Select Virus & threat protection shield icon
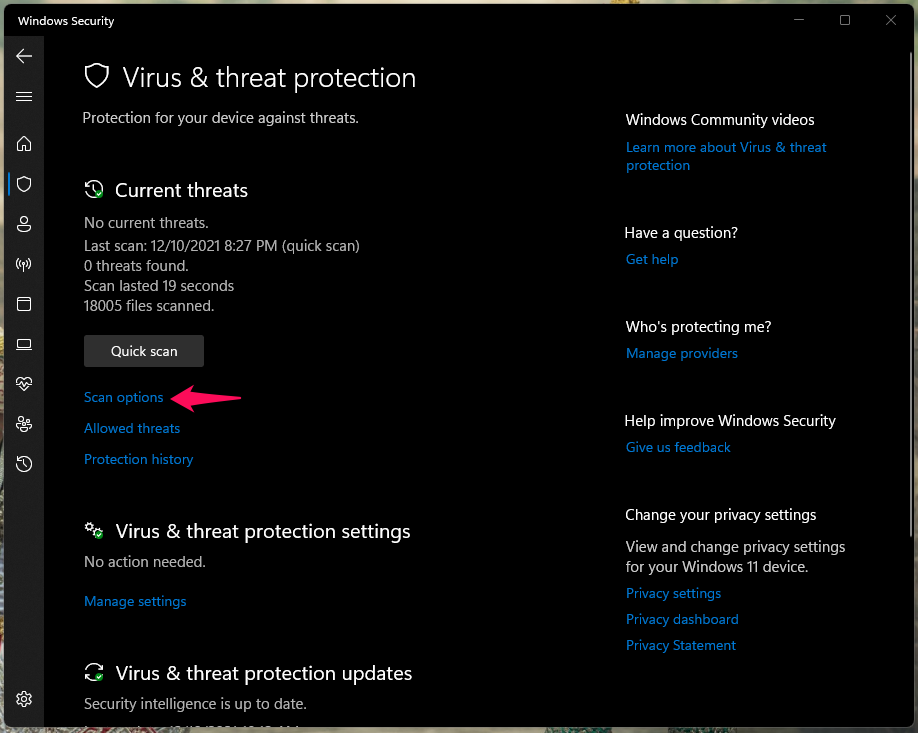 click(x=24, y=184)
